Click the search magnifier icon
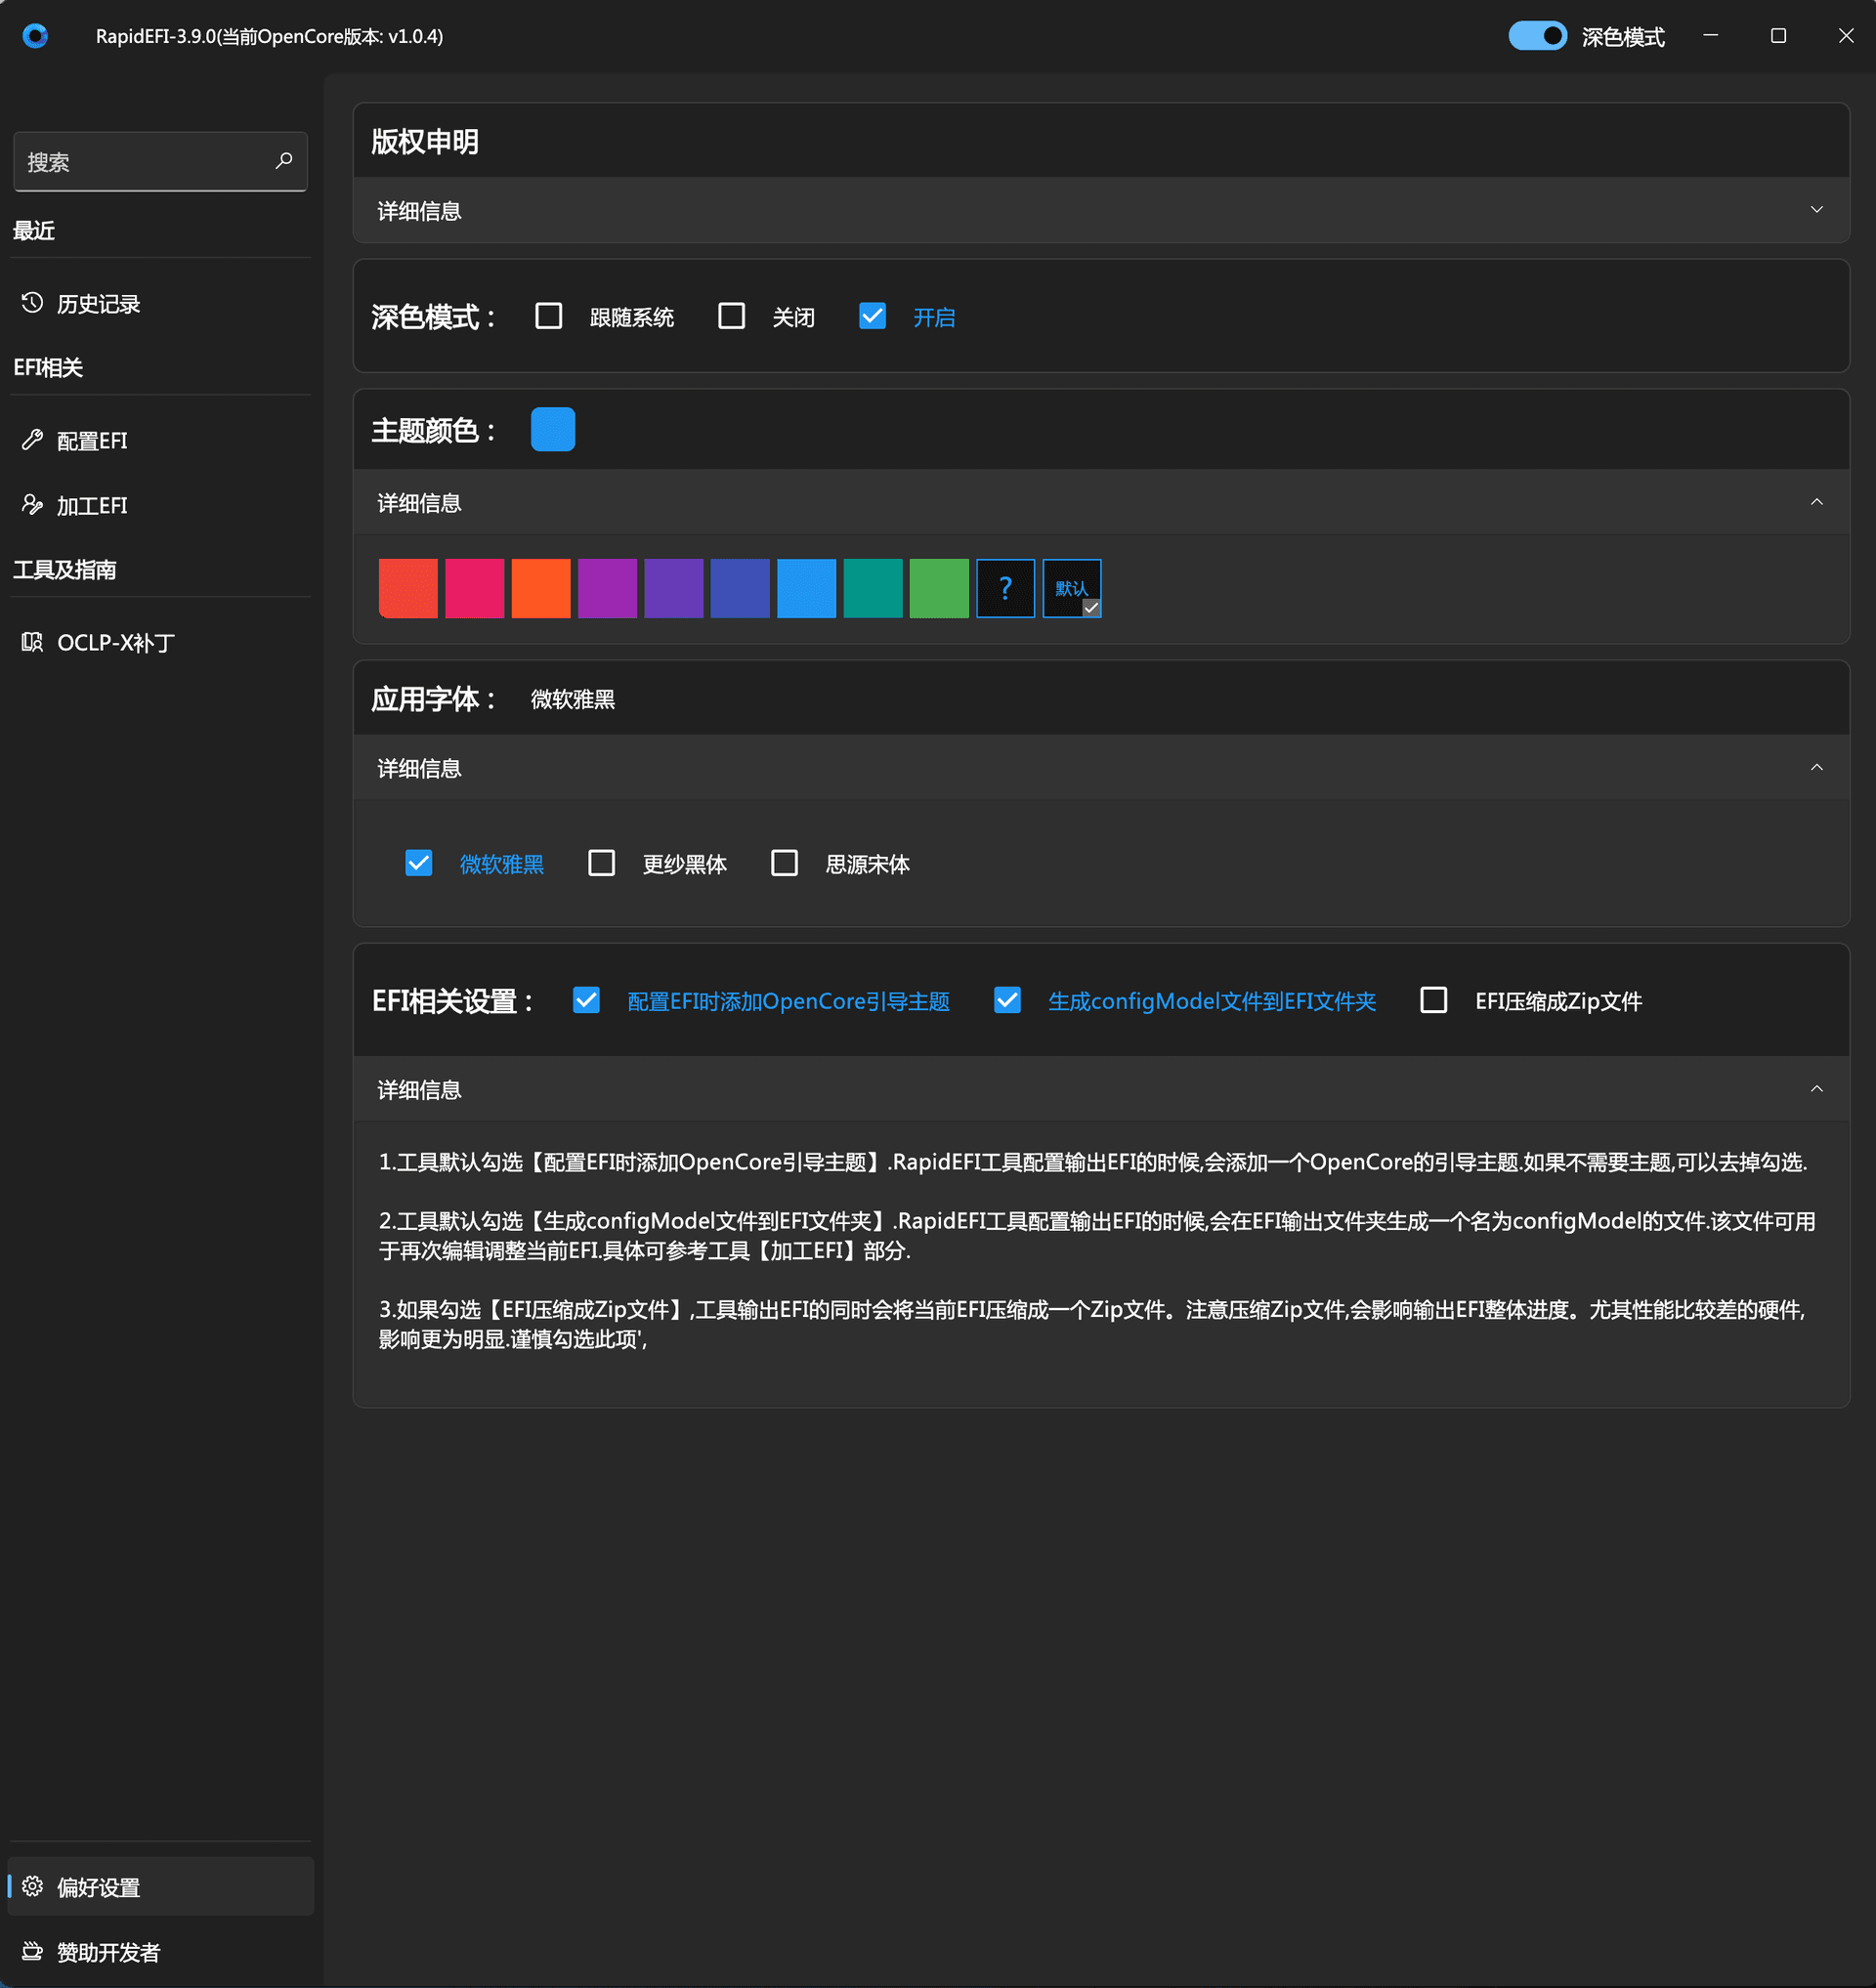This screenshot has height=1988, width=1876. (284, 161)
